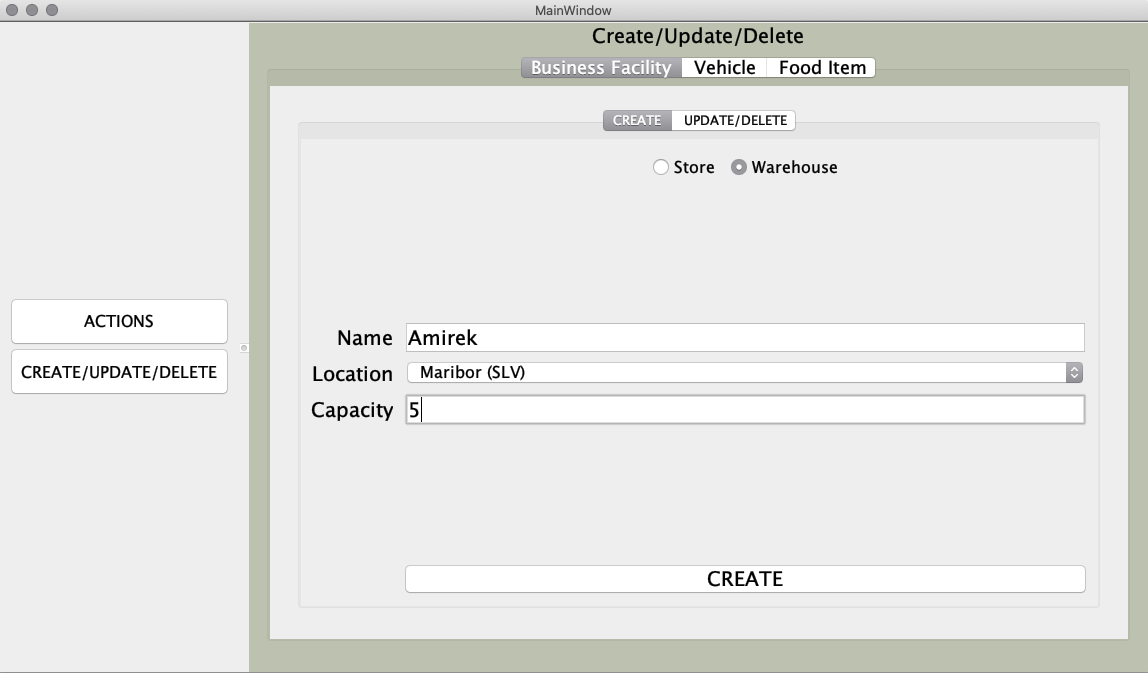Click the green zoom window button
Screen dimensions: 1148x673
coord(51,10)
